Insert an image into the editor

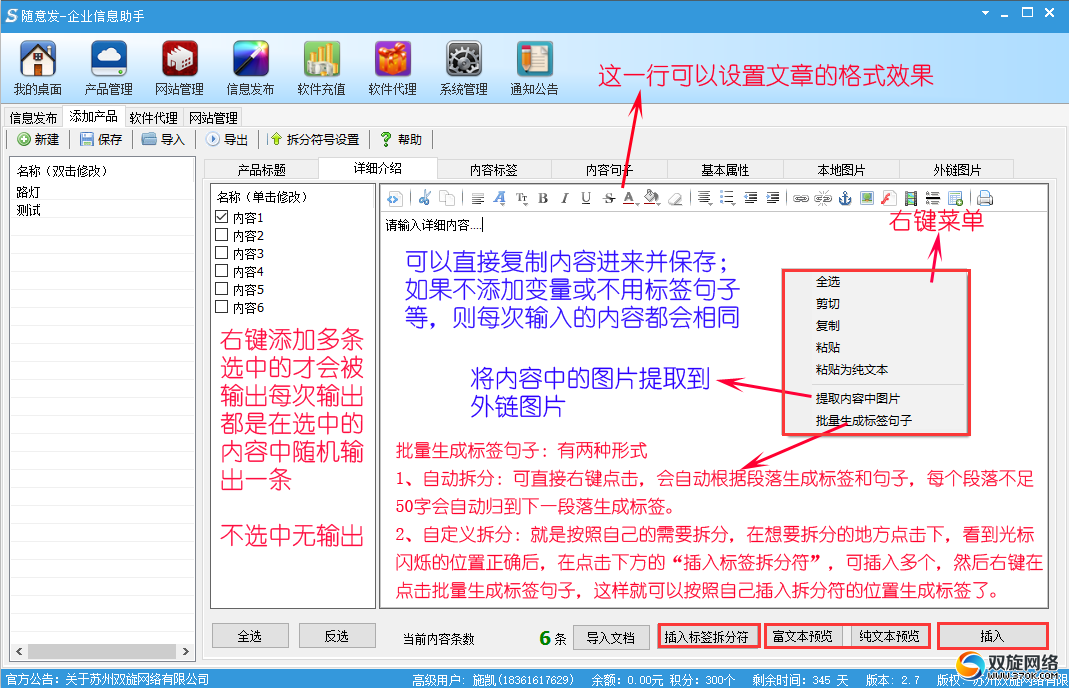[x=867, y=198]
